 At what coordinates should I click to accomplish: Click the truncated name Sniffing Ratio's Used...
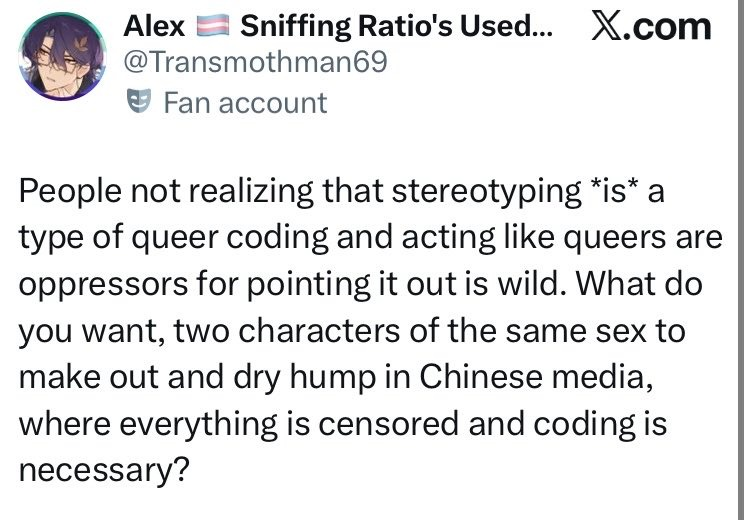point(396,26)
